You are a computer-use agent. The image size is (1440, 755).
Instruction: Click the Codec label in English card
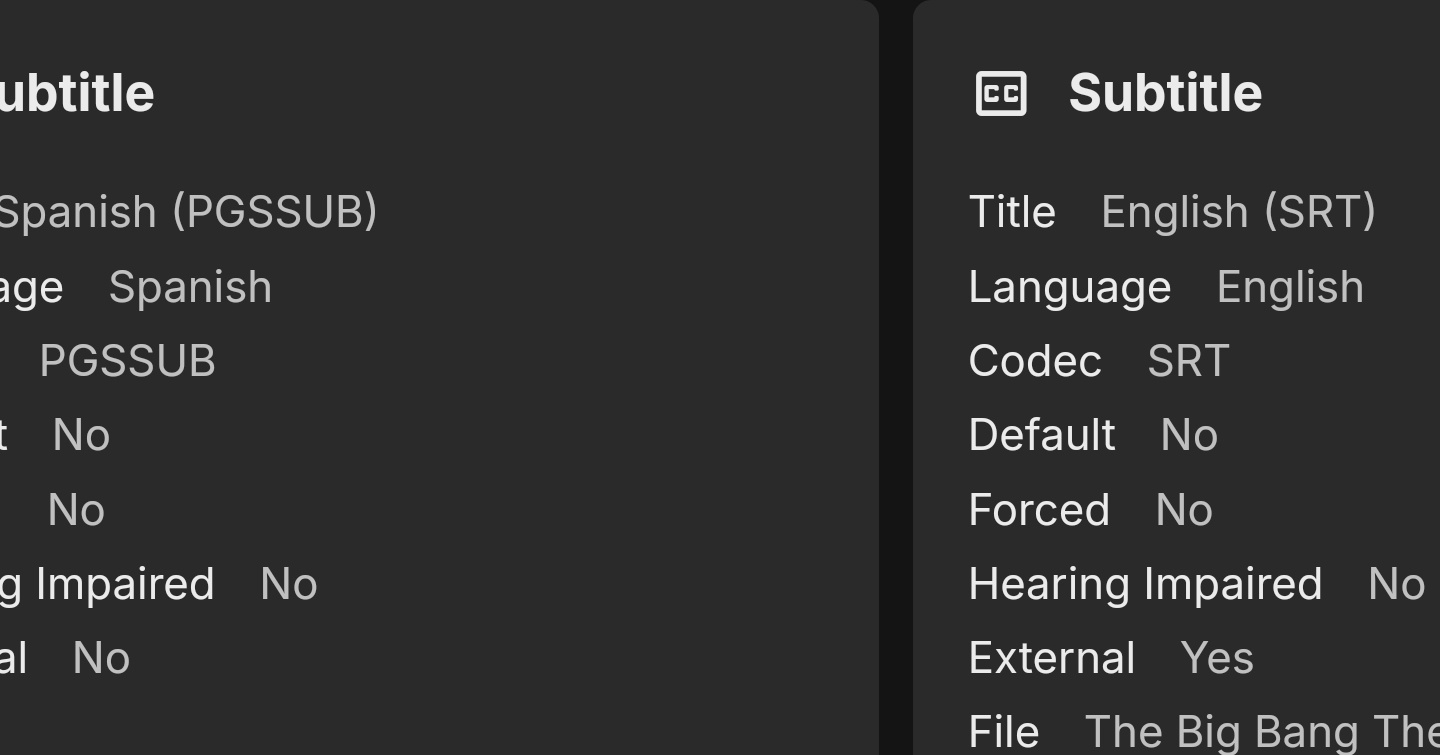[1035, 361]
